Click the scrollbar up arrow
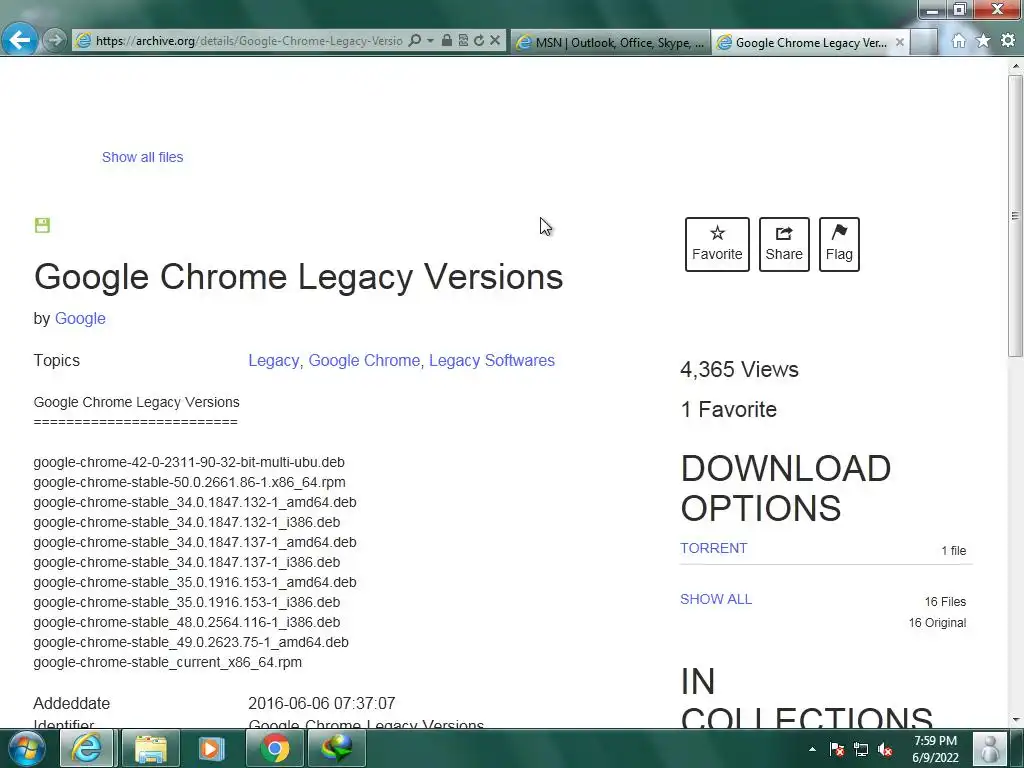1024x768 pixels. tap(1015, 66)
